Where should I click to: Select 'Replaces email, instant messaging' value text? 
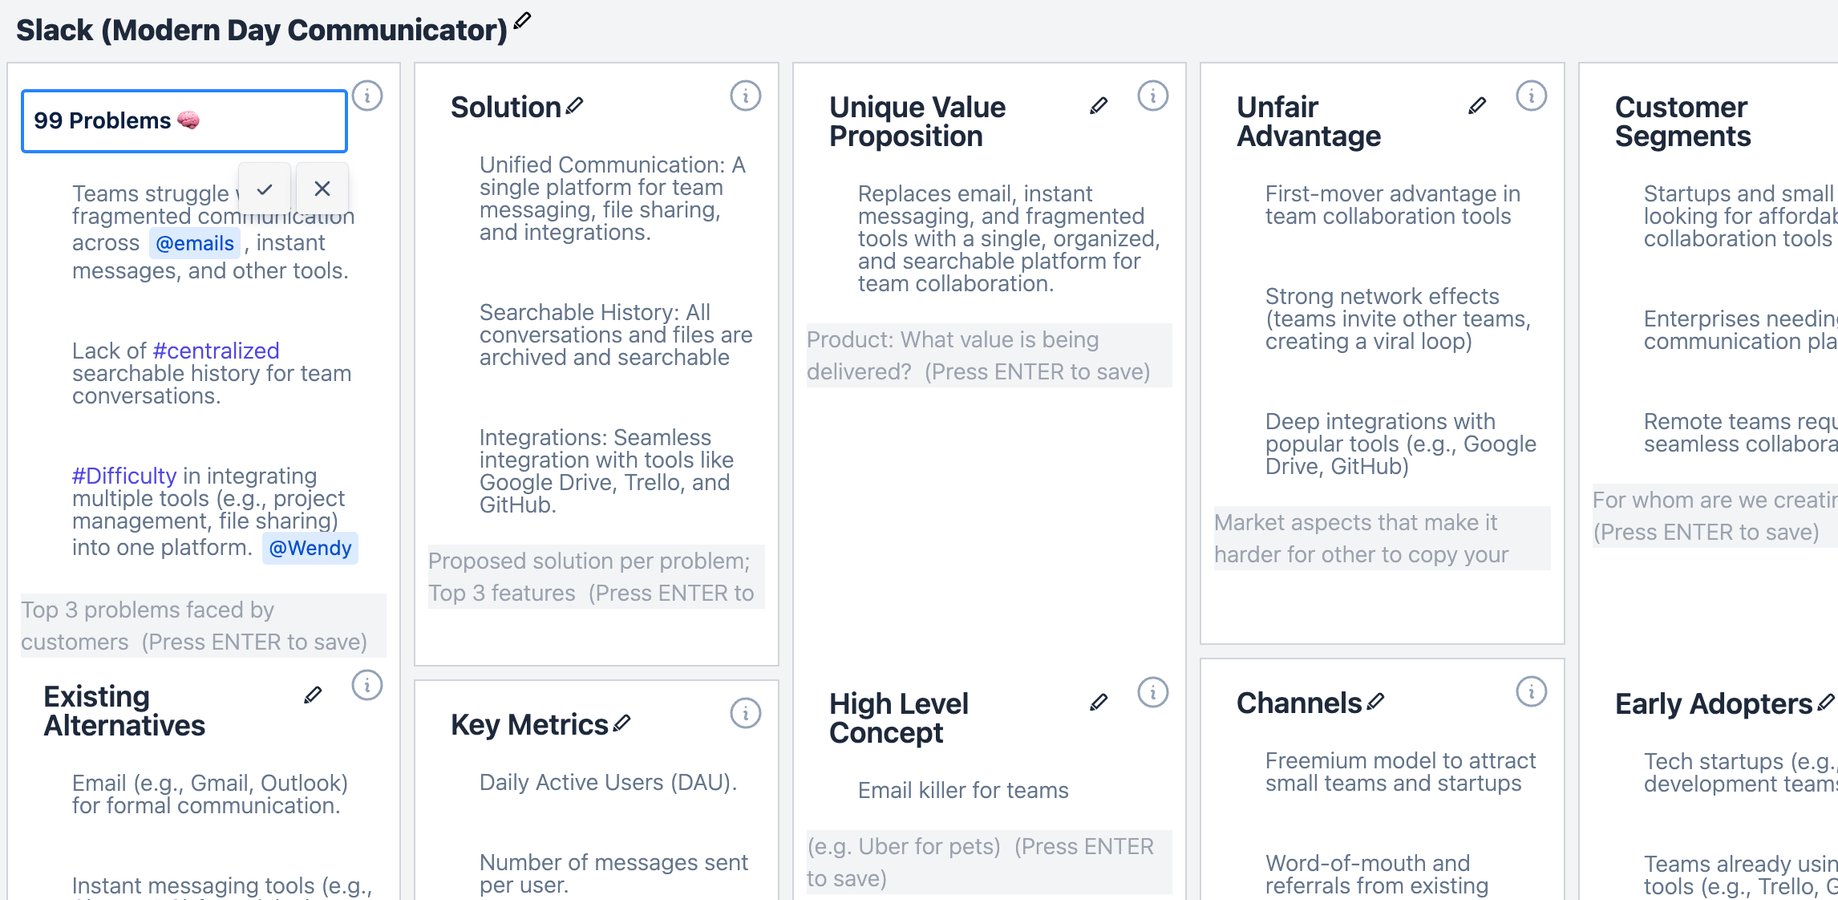(1009, 239)
